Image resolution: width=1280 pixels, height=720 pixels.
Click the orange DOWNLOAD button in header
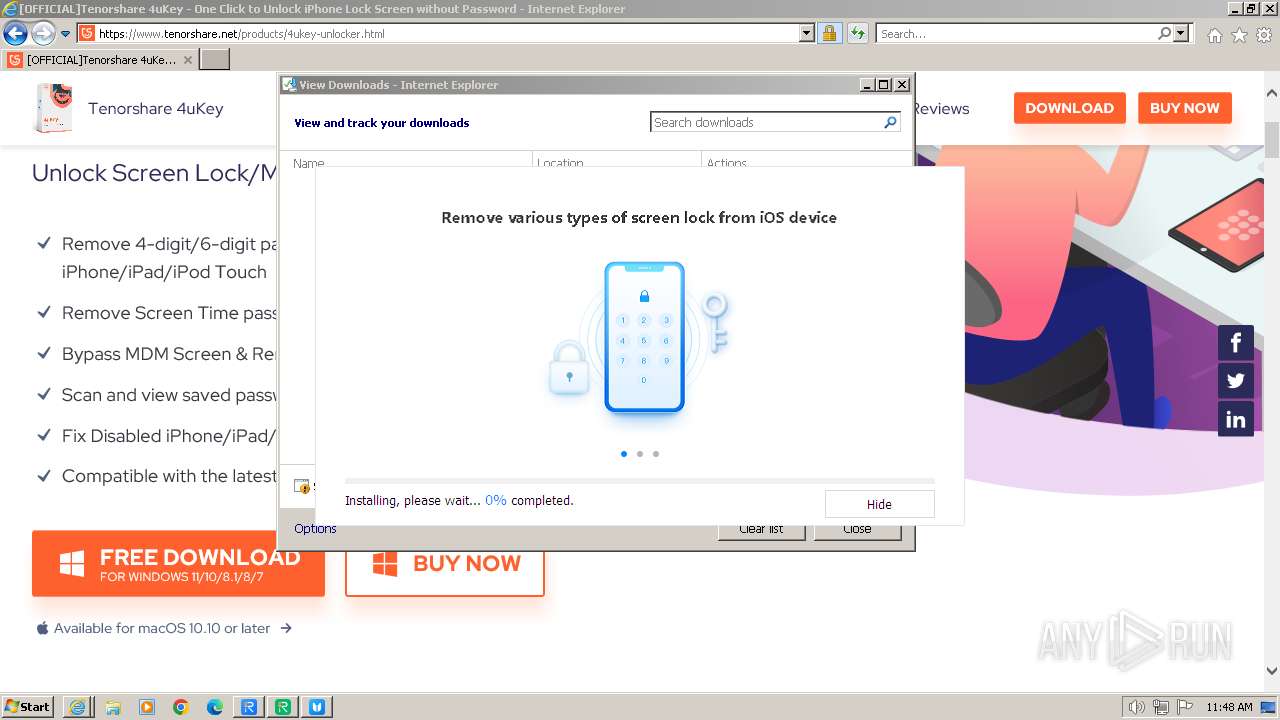(x=1069, y=108)
